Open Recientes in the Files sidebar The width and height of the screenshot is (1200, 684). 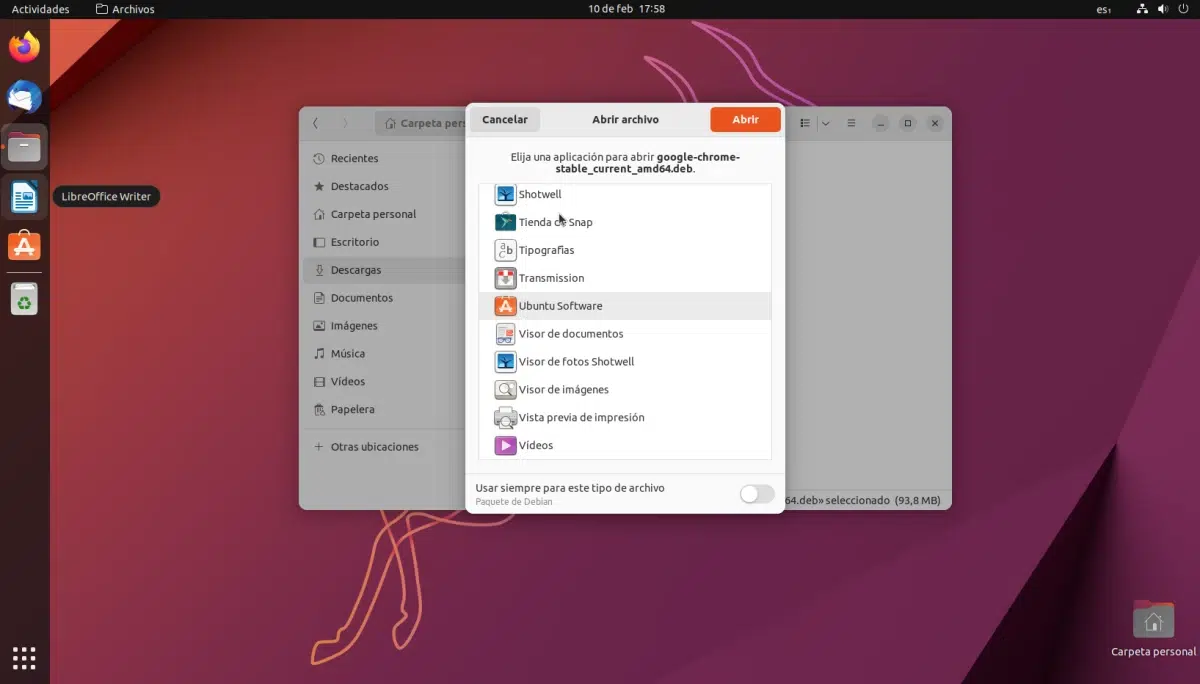[382, 158]
